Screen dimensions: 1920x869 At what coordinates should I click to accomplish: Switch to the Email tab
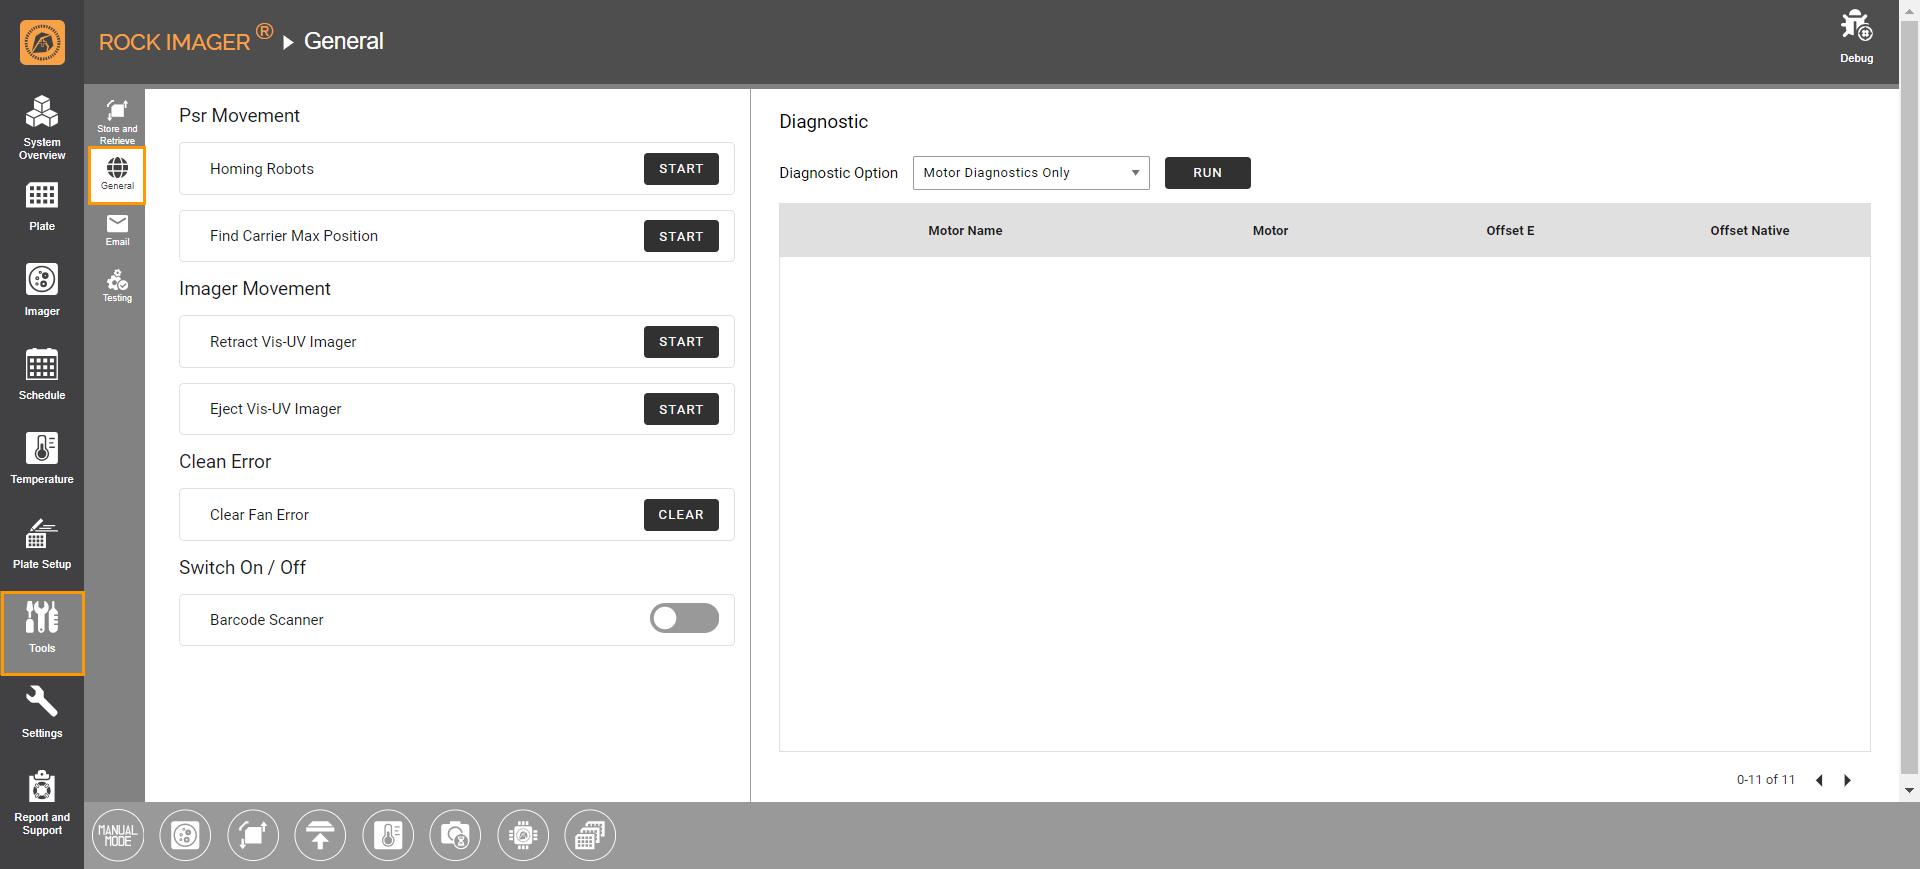[117, 229]
